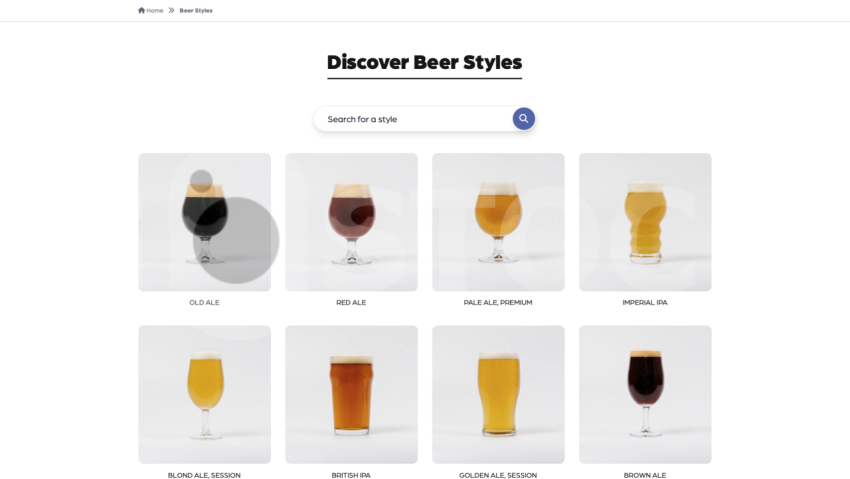Click the home icon in breadcrumb
850x479 pixels.
tap(141, 10)
